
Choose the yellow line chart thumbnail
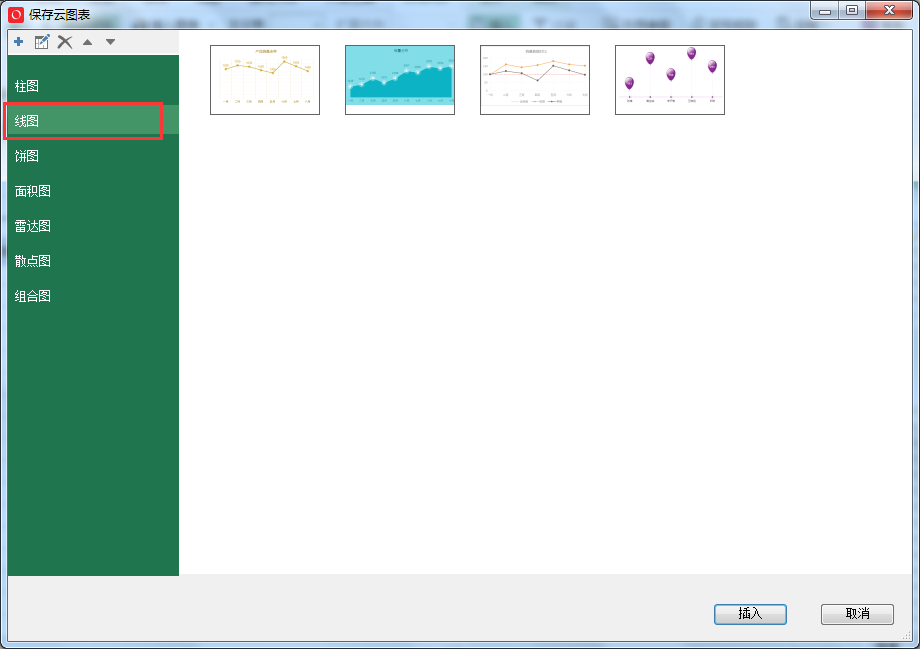click(265, 80)
